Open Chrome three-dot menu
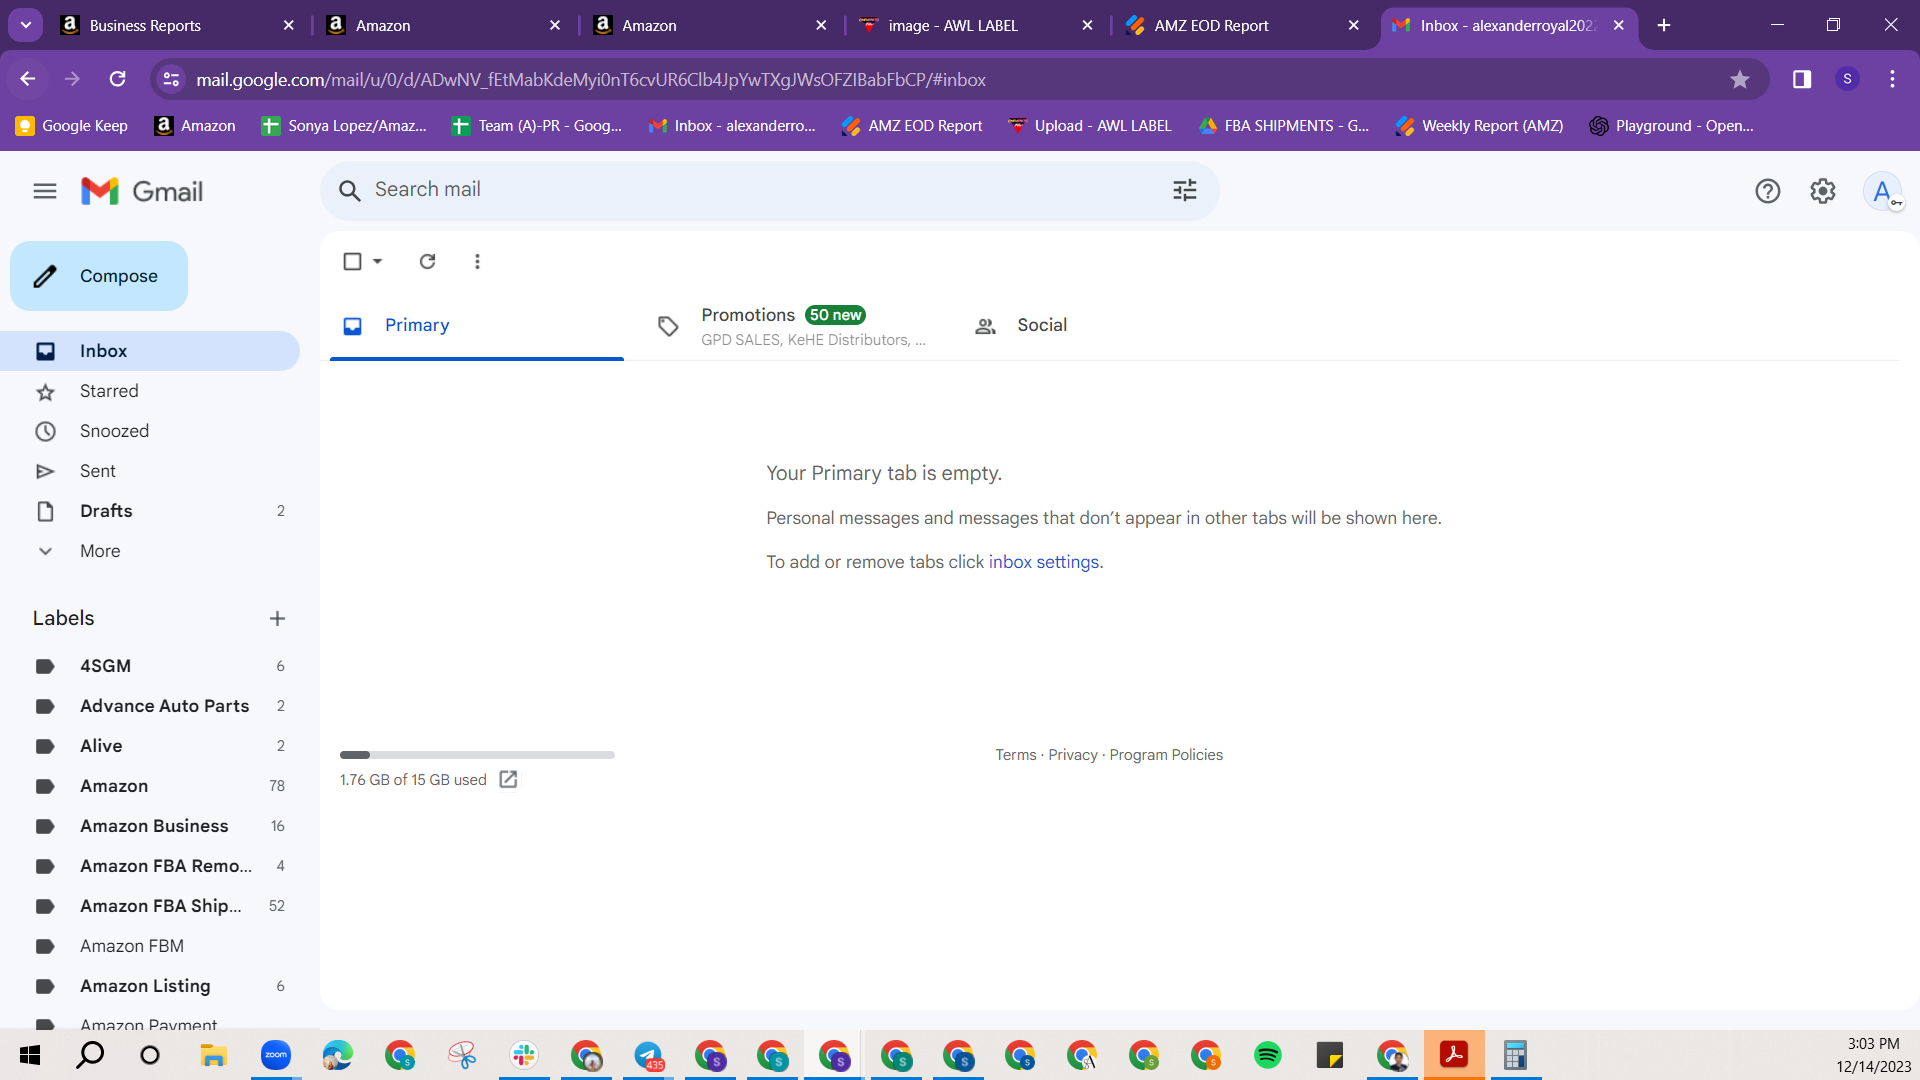The width and height of the screenshot is (1920, 1080). point(1892,79)
